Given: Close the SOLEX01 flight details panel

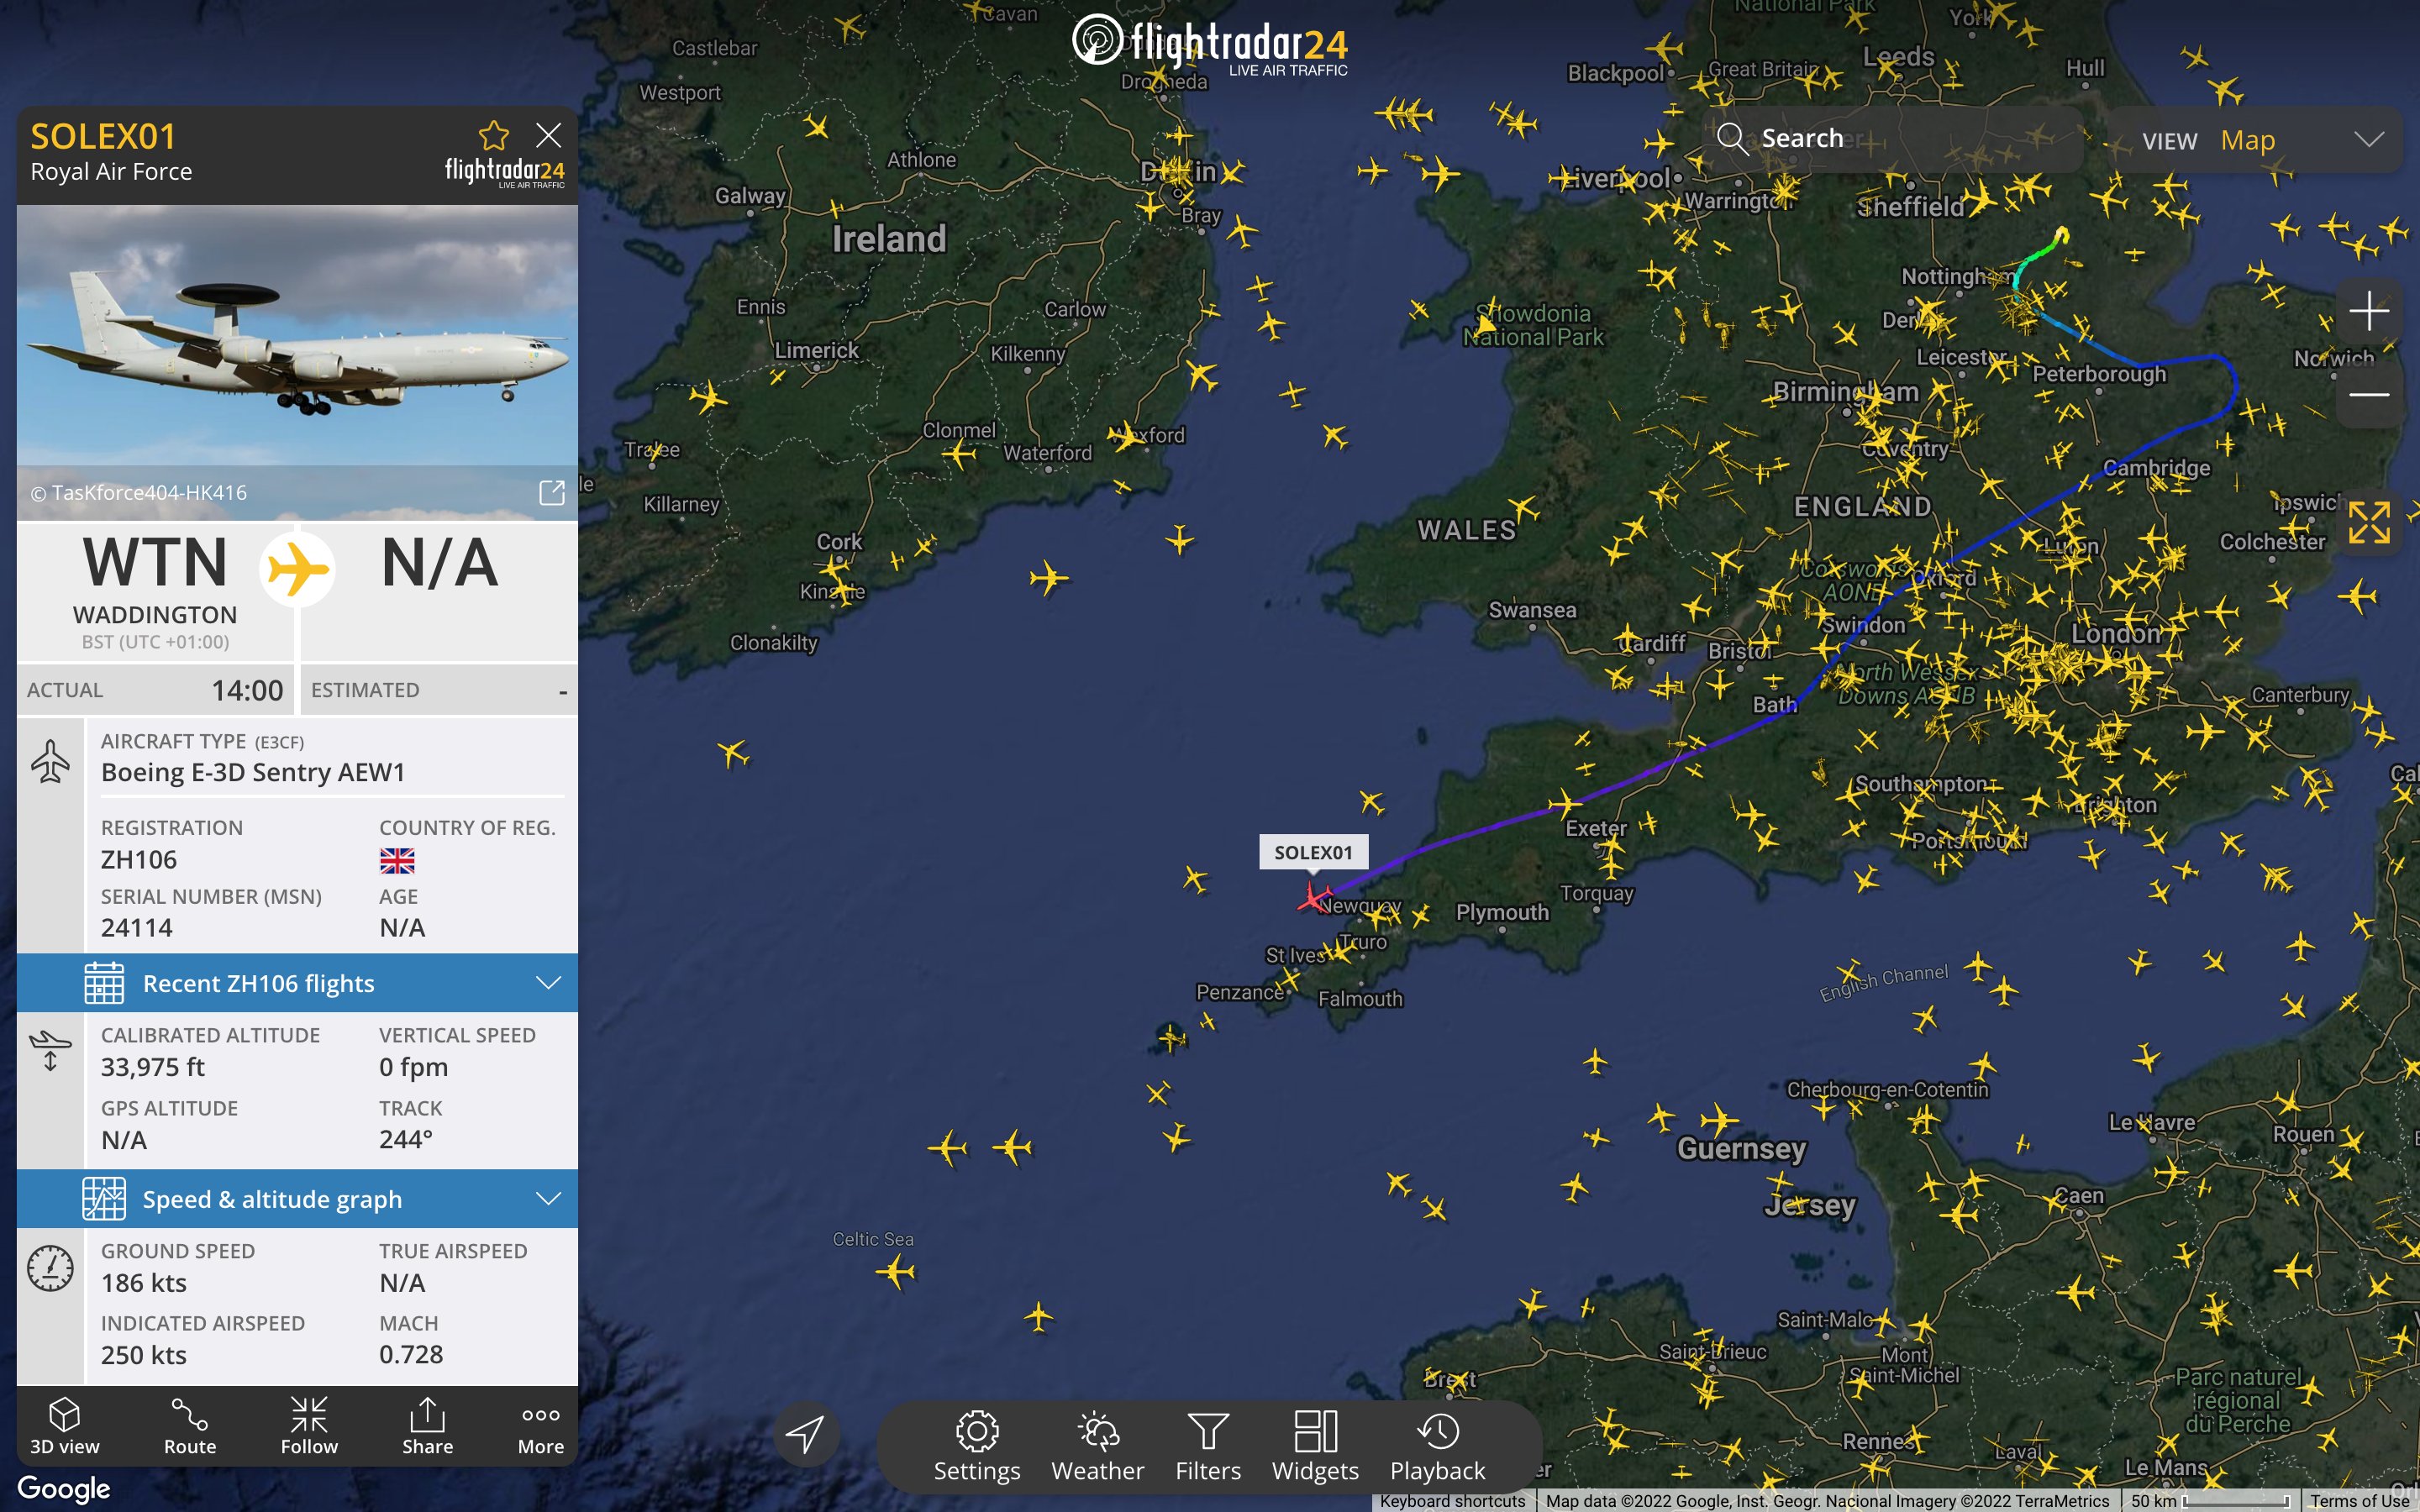Looking at the screenshot, I should tap(548, 135).
